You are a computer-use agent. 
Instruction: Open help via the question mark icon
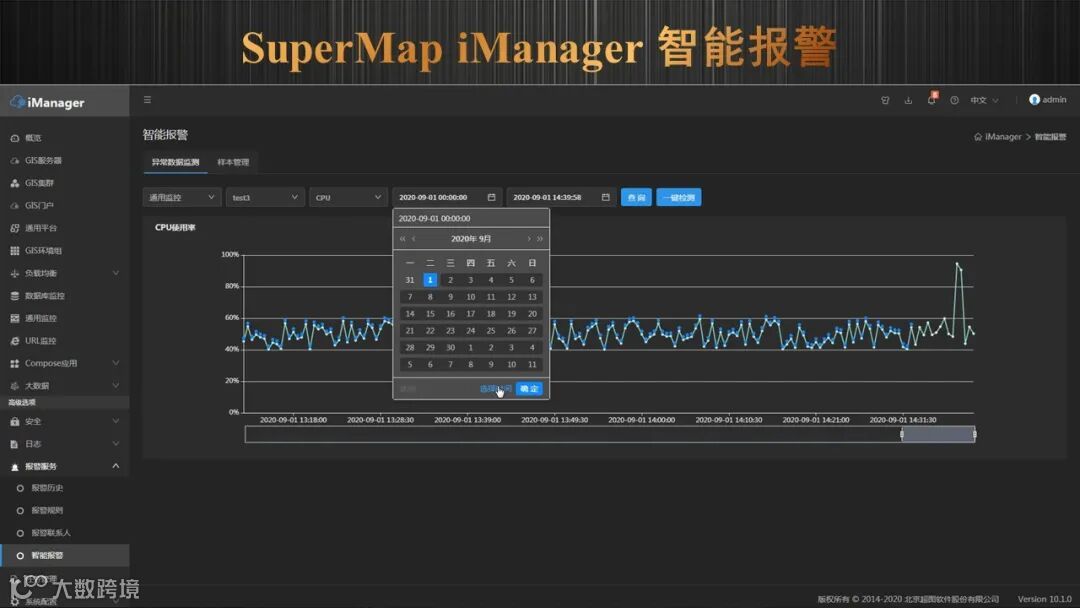[x=955, y=101]
